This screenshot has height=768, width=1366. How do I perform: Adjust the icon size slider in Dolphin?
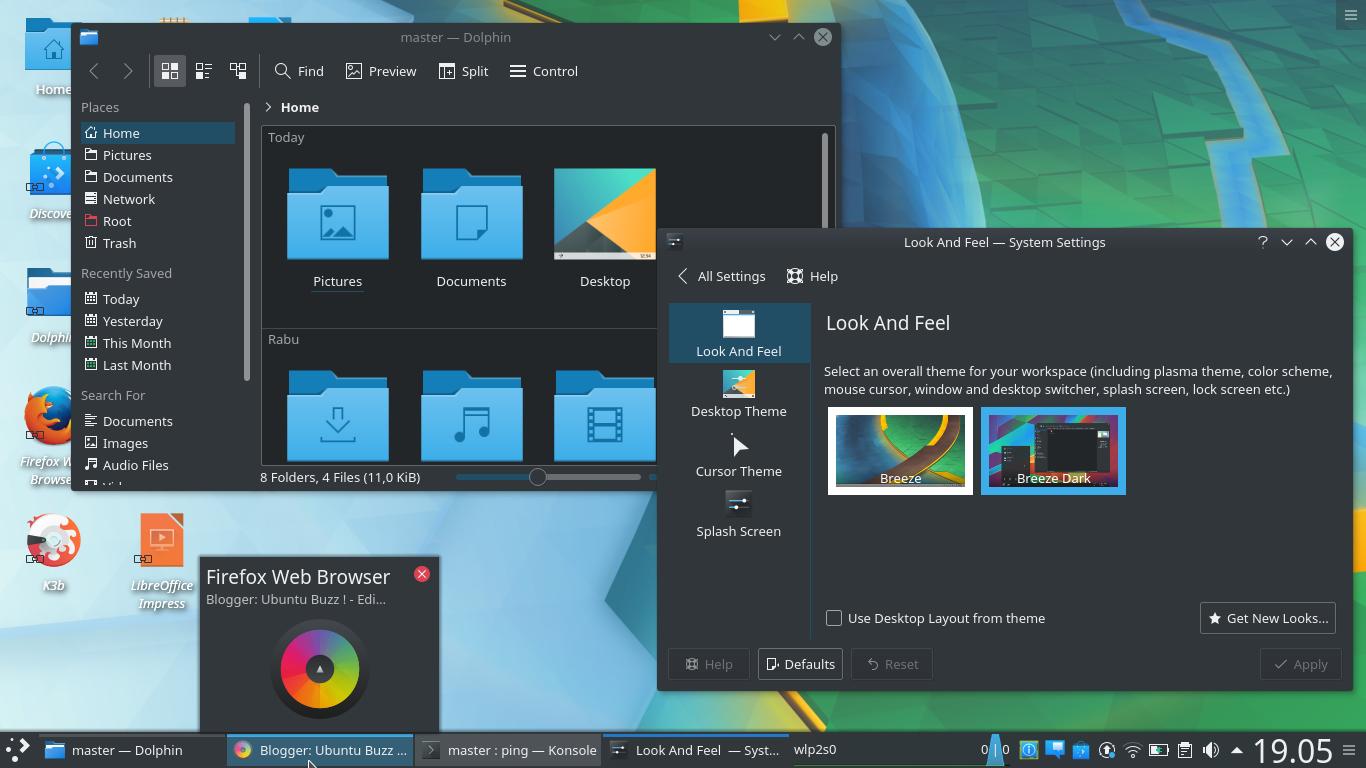[538, 477]
